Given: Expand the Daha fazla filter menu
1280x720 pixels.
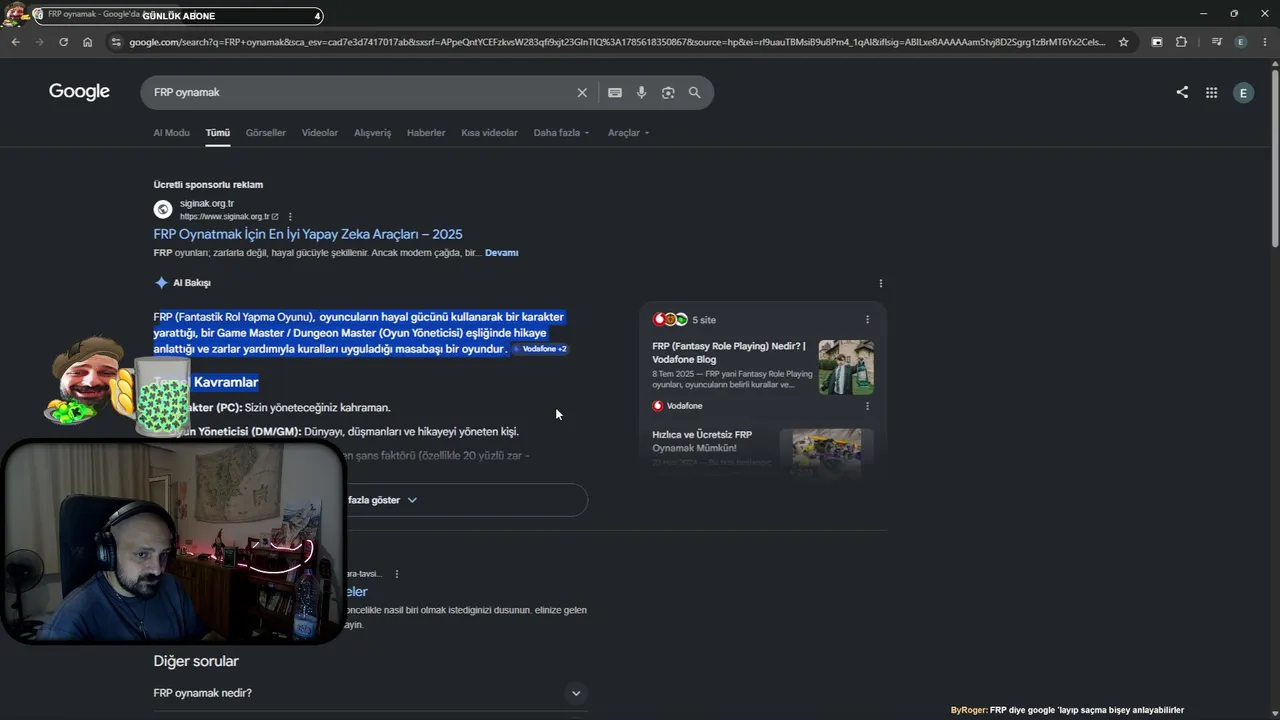Looking at the screenshot, I should (x=561, y=133).
